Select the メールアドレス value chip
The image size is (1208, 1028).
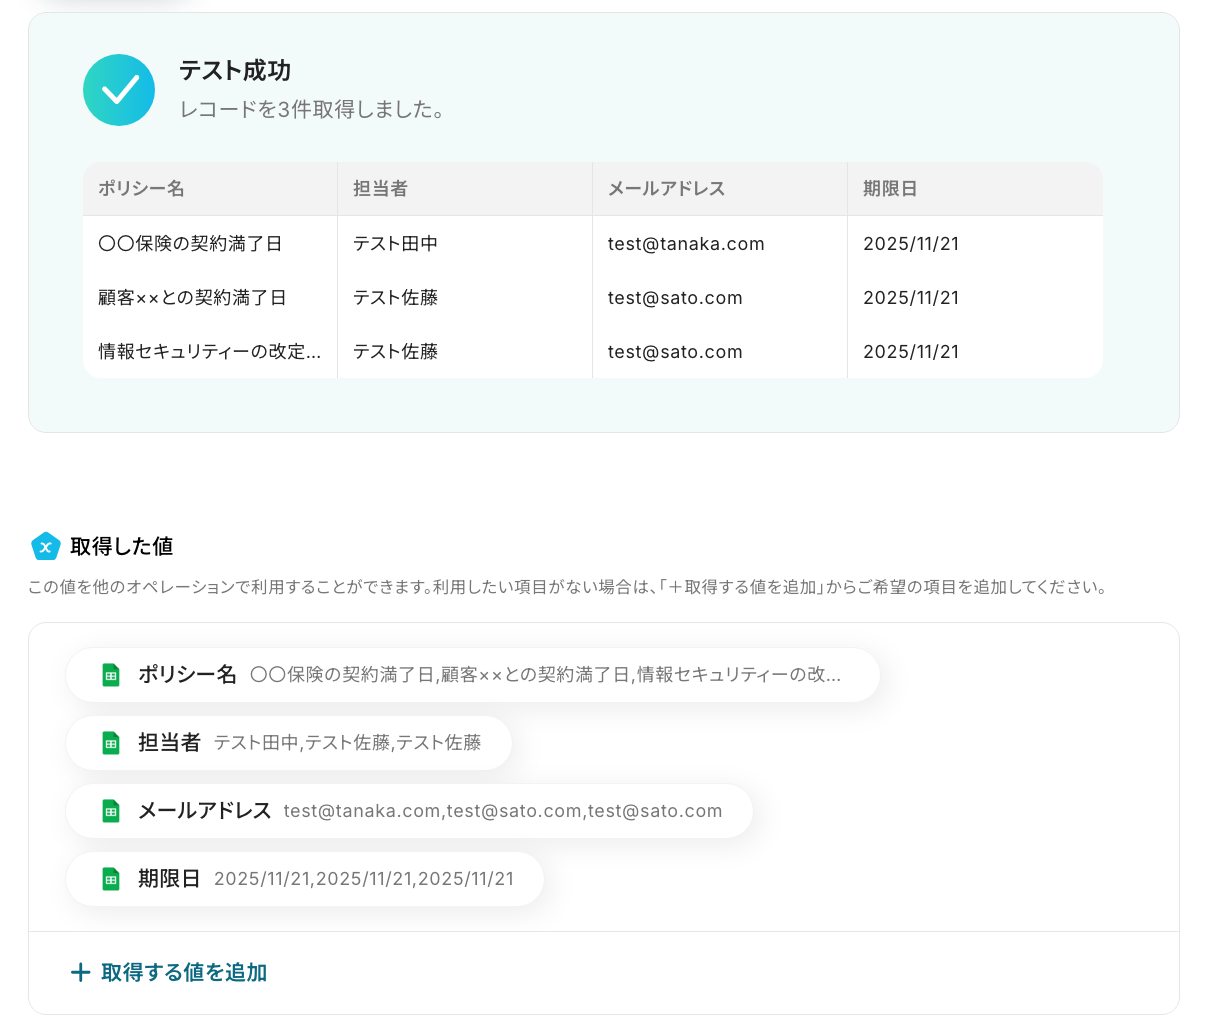click(409, 811)
